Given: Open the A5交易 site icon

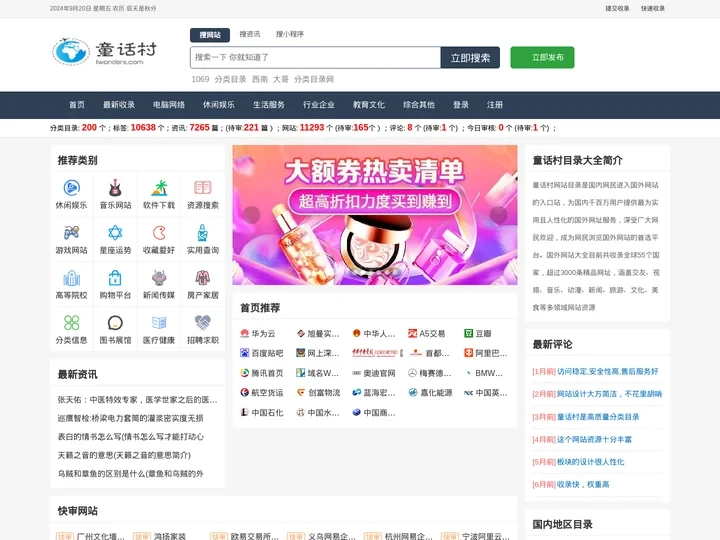Looking at the screenshot, I should coord(412,333).
